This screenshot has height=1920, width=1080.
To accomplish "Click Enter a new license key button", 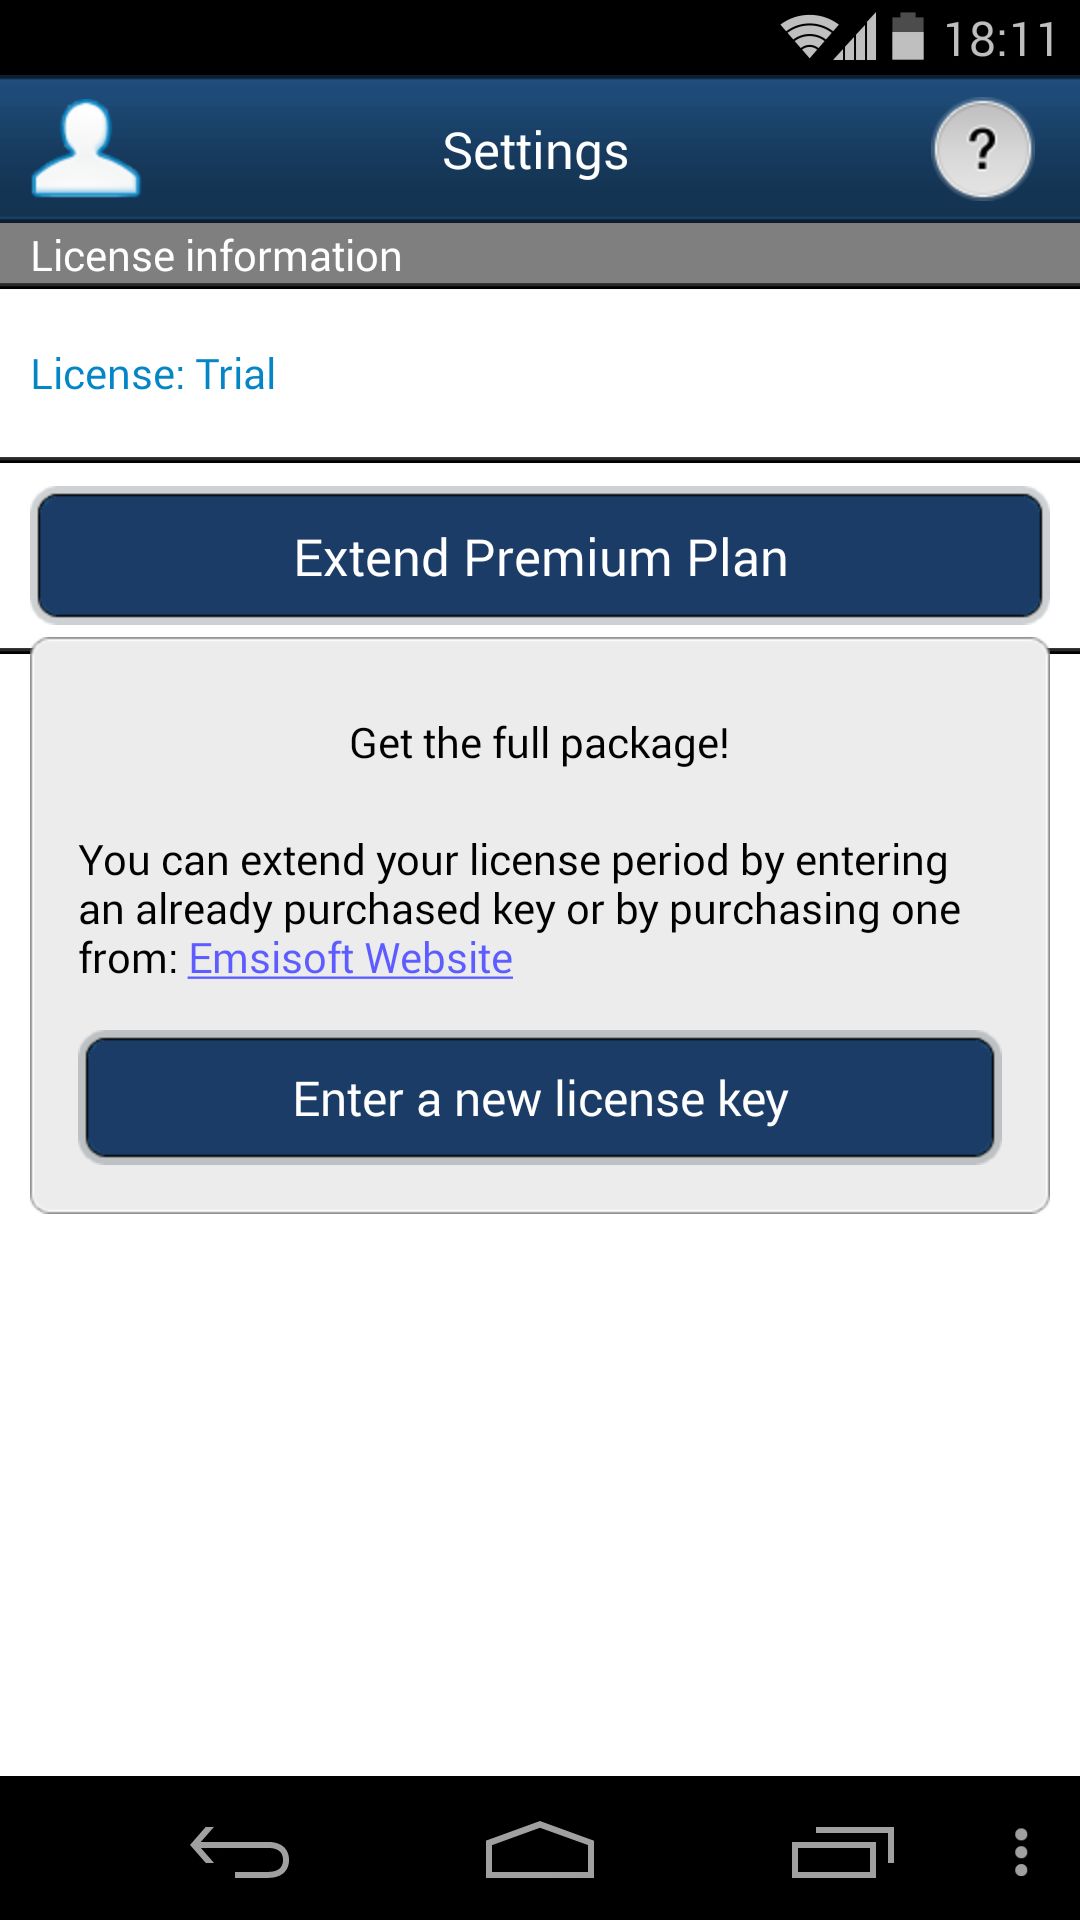I will [x=540, y=1098].
